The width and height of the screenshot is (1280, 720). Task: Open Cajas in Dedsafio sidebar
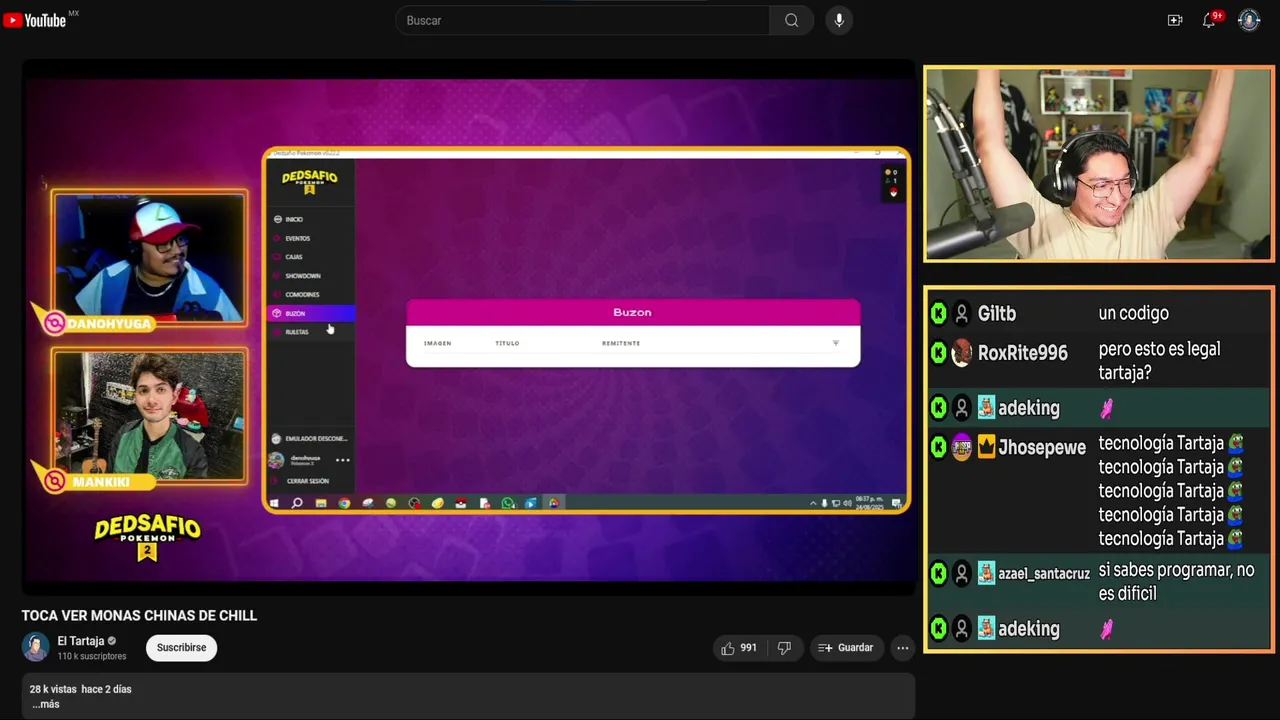tap(294, 257)
